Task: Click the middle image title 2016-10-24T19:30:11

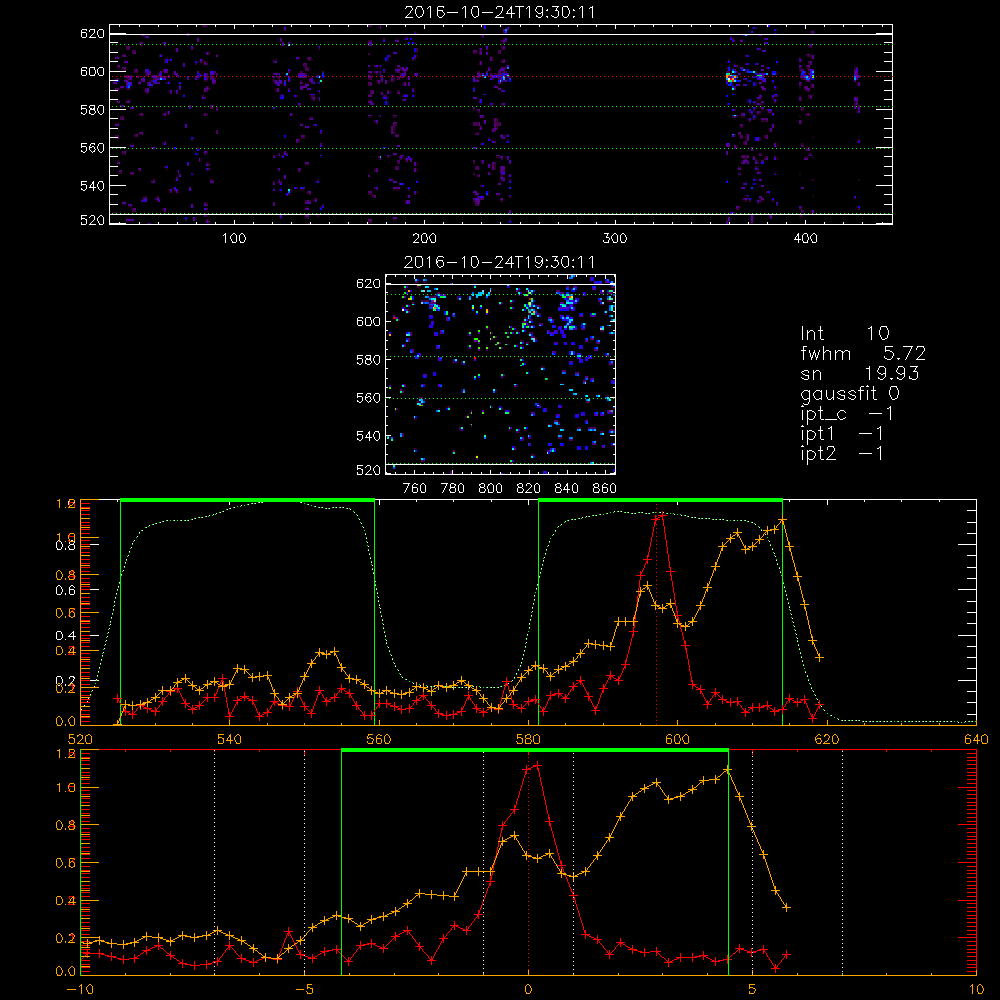Action: pyautogui.click(x=499, y=262)
